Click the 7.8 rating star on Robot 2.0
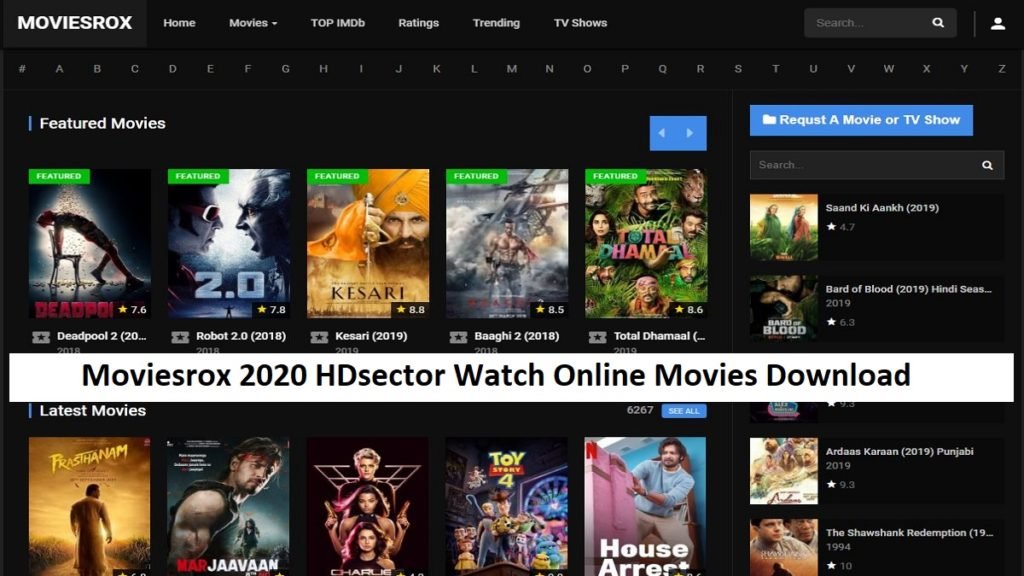This screenshot has width=1024, height=576. point(262,310)
